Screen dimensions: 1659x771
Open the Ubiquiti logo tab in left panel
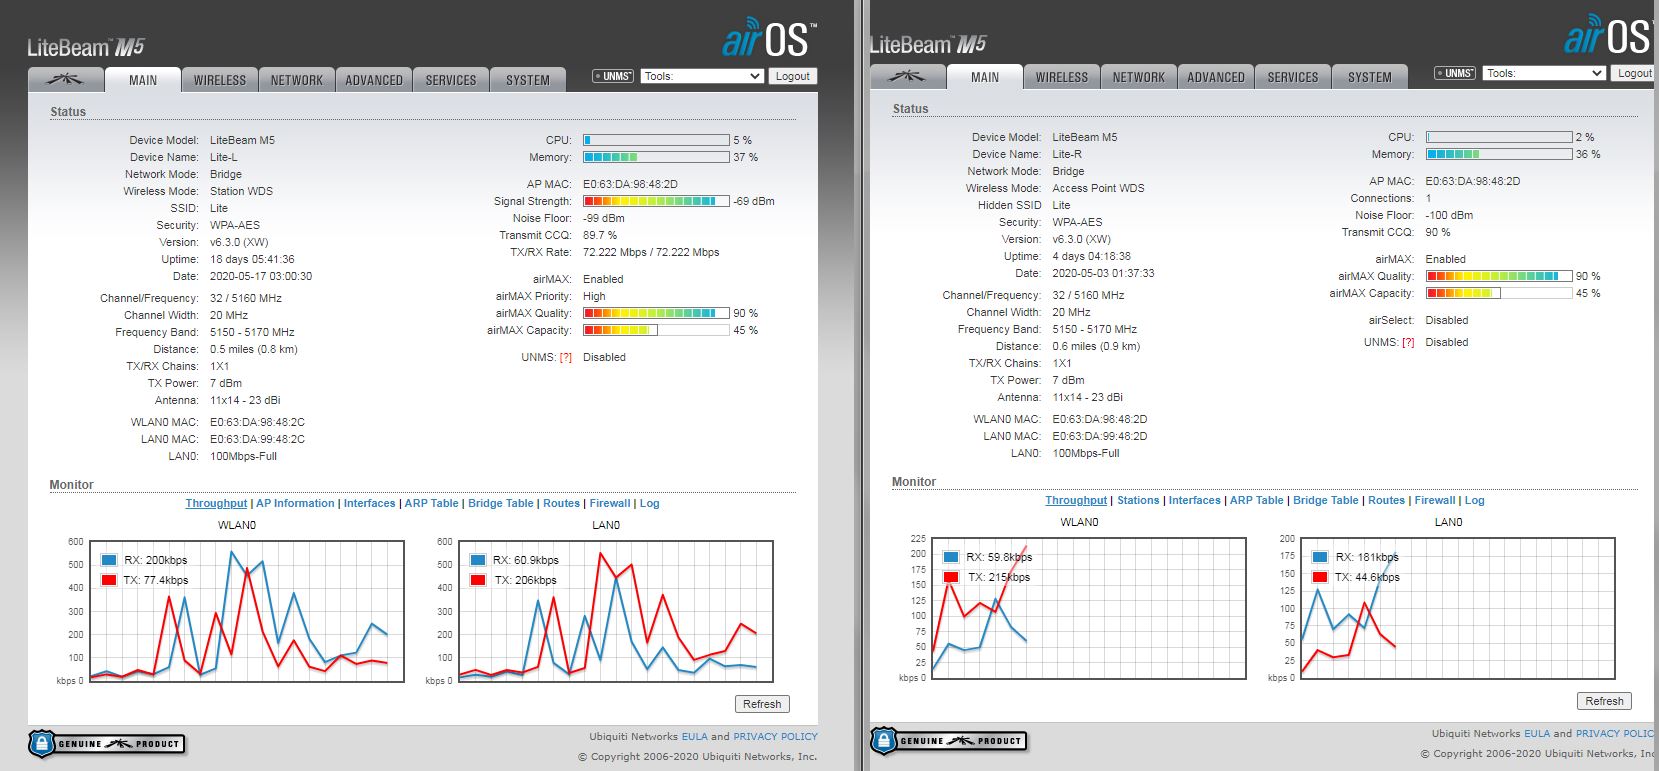(65, 80)
